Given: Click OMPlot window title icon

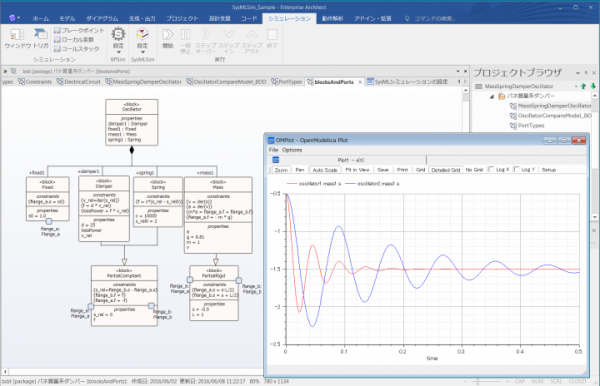Looking at the screenshot, I should pyautogui.click(x=271, y=140).
